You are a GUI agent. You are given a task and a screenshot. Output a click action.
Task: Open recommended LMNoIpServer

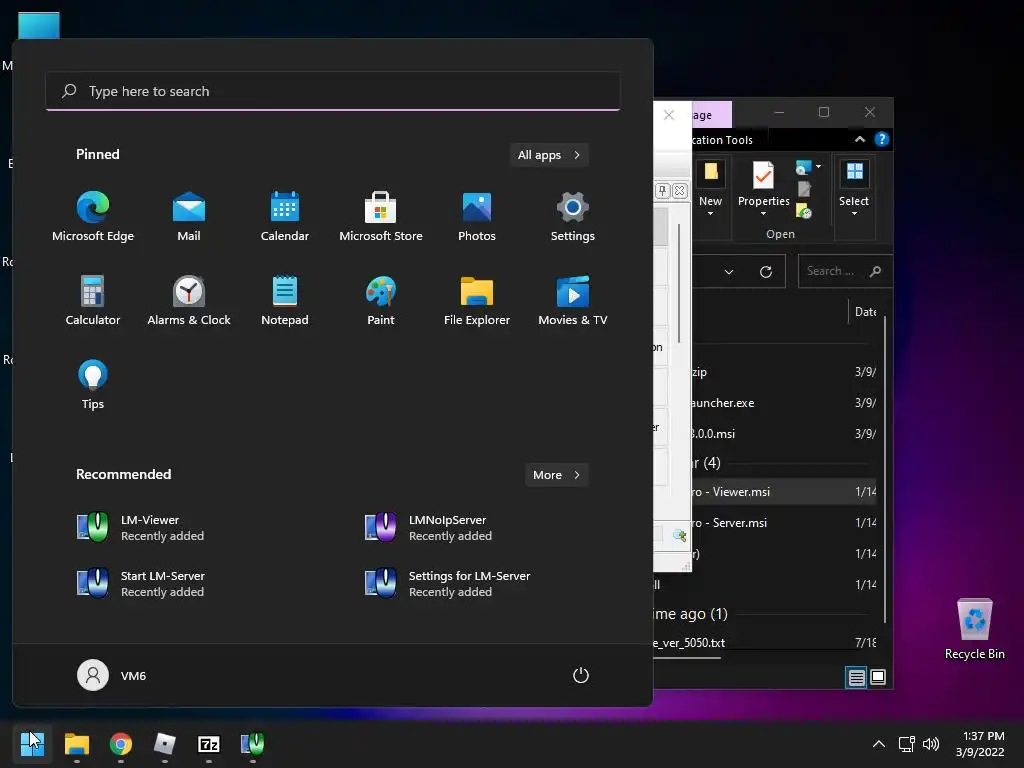[x=428, y=528]
